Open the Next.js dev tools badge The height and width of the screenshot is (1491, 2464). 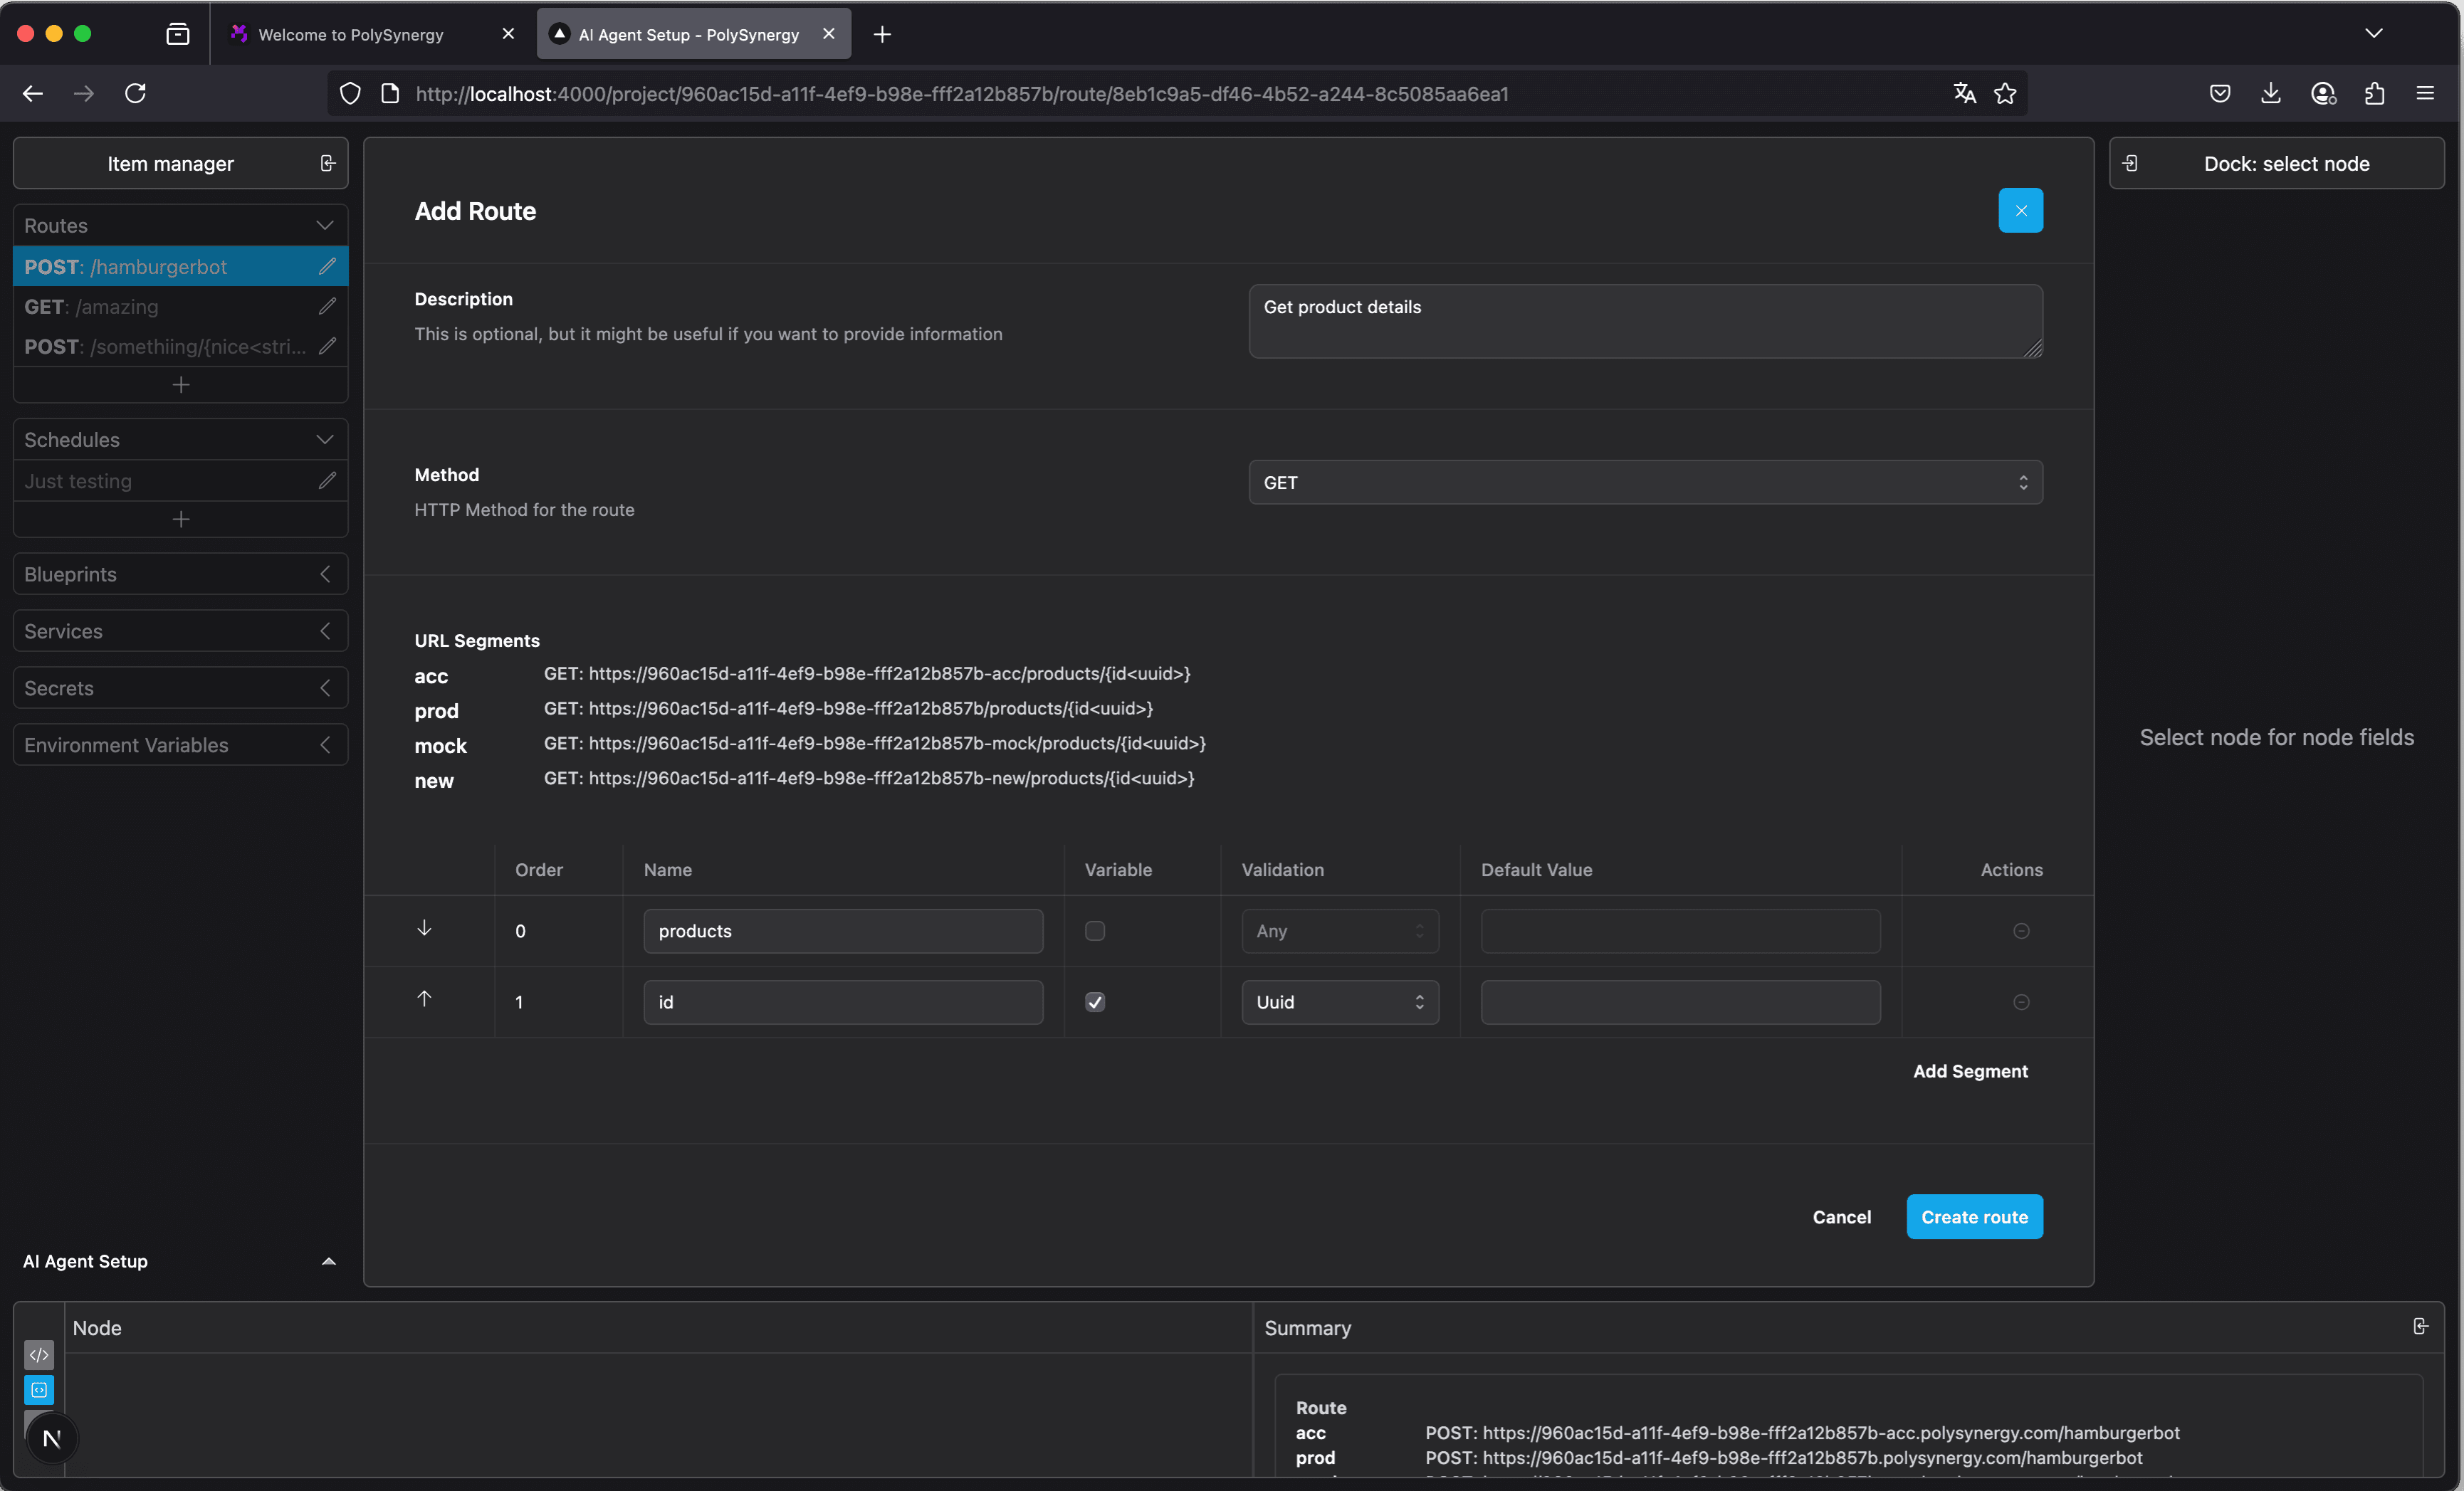click(x=52, y=1439)
